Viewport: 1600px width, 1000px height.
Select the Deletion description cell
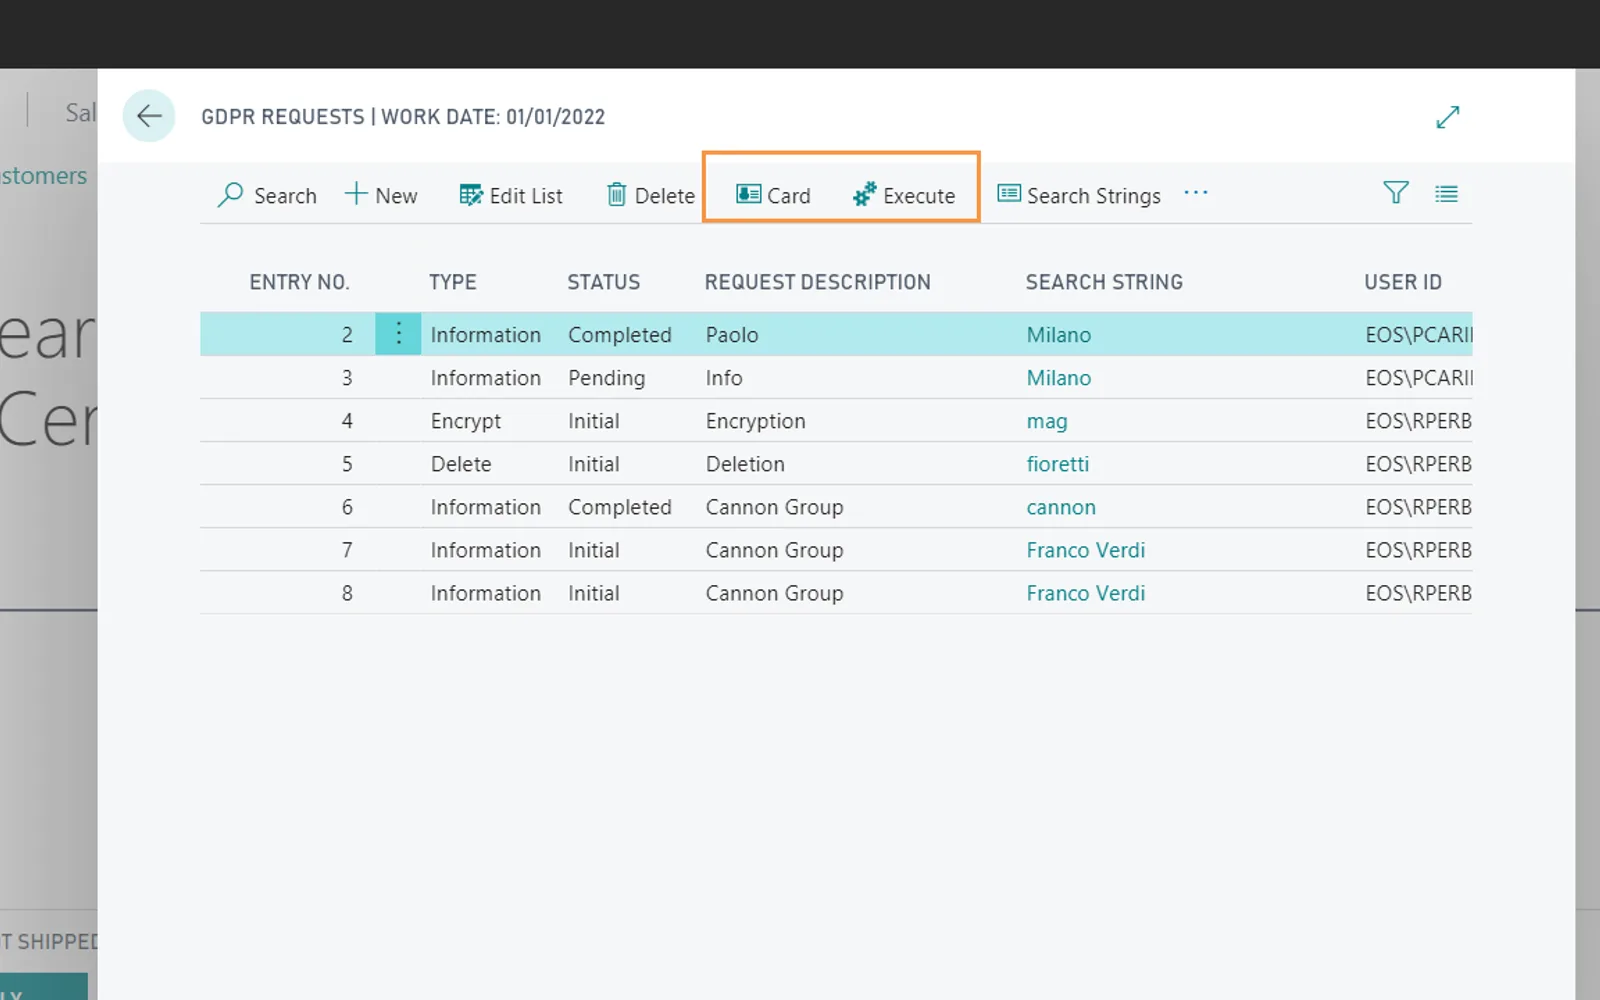tap(745, 464)
